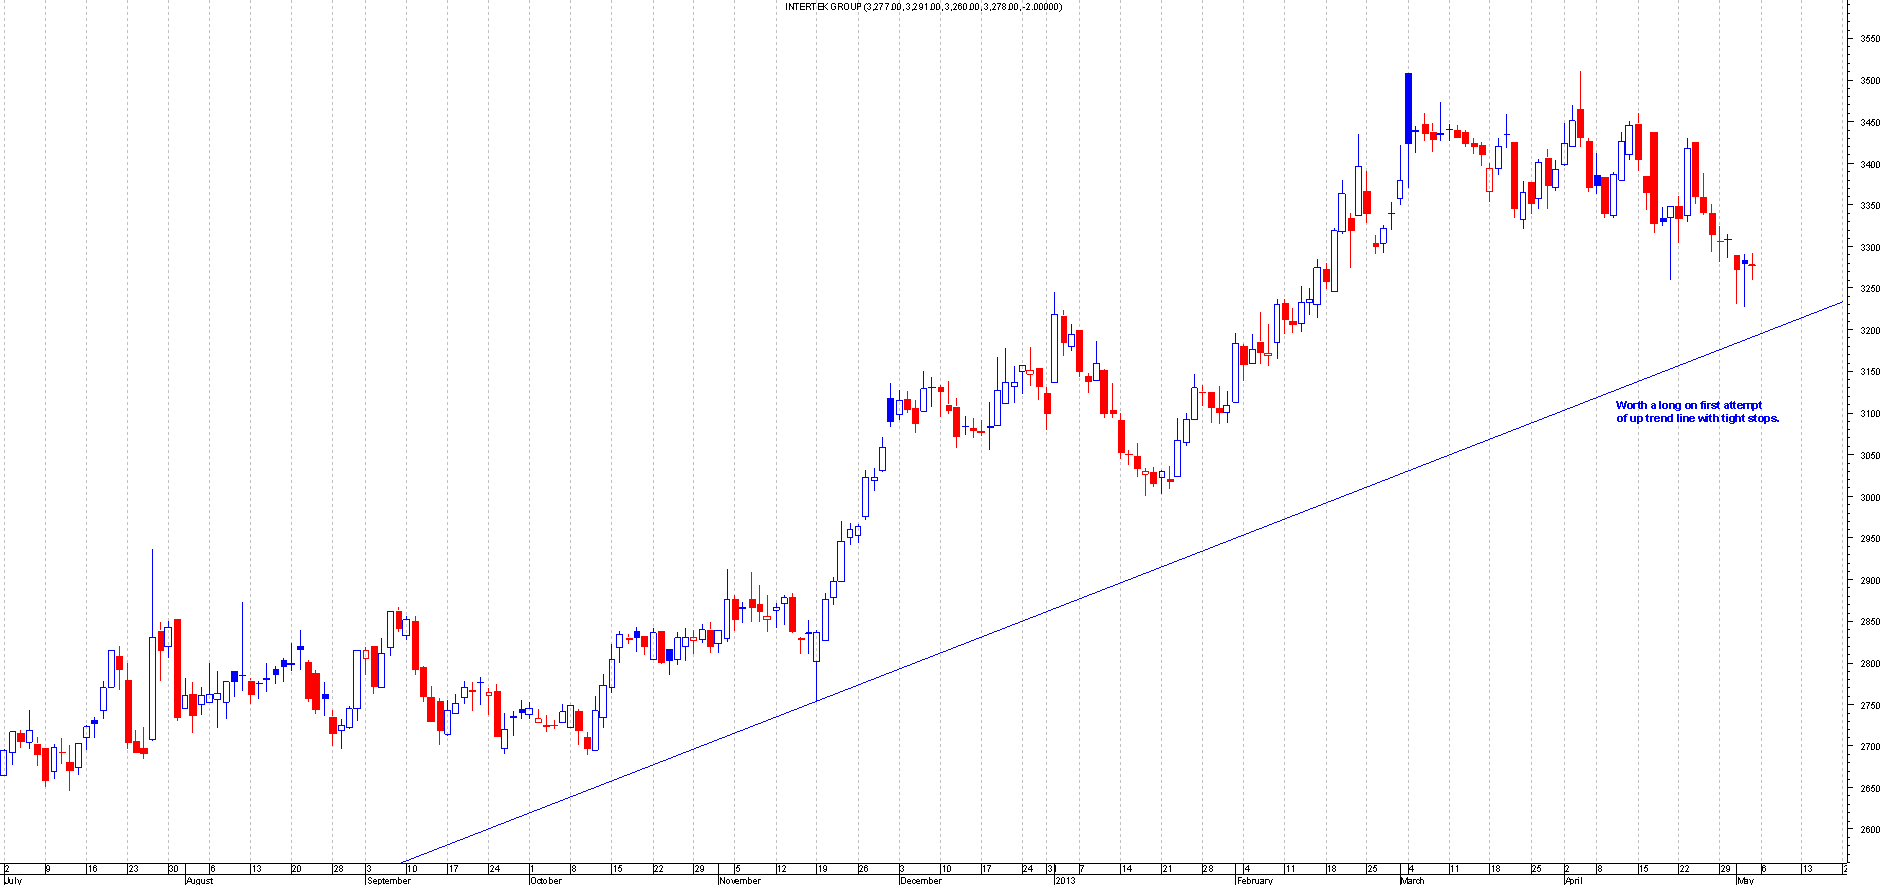The height and width of the screenshot is (885, 1883).
Task: Click the INTERTEK GROUP chart title
Action: click(x=923, y=7)
